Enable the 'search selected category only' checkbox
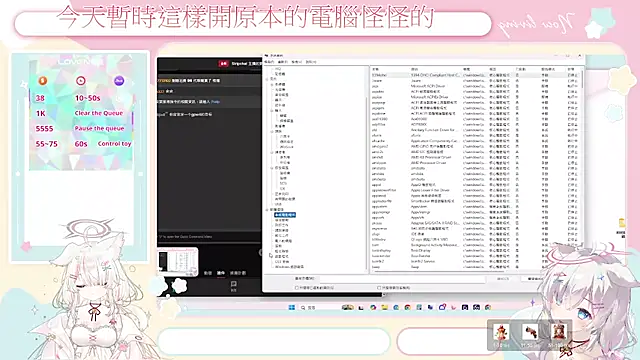The width and height of the screenshot is (640, 360). coord(297,288)
